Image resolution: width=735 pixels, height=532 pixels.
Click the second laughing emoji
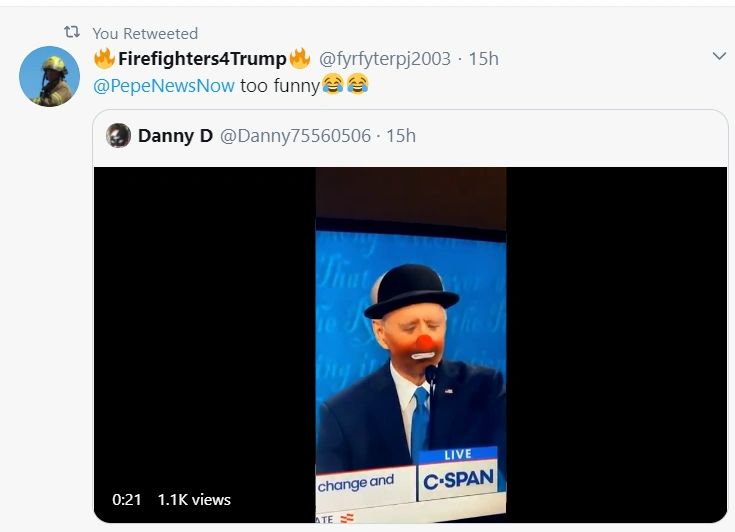tap(357, 85)
